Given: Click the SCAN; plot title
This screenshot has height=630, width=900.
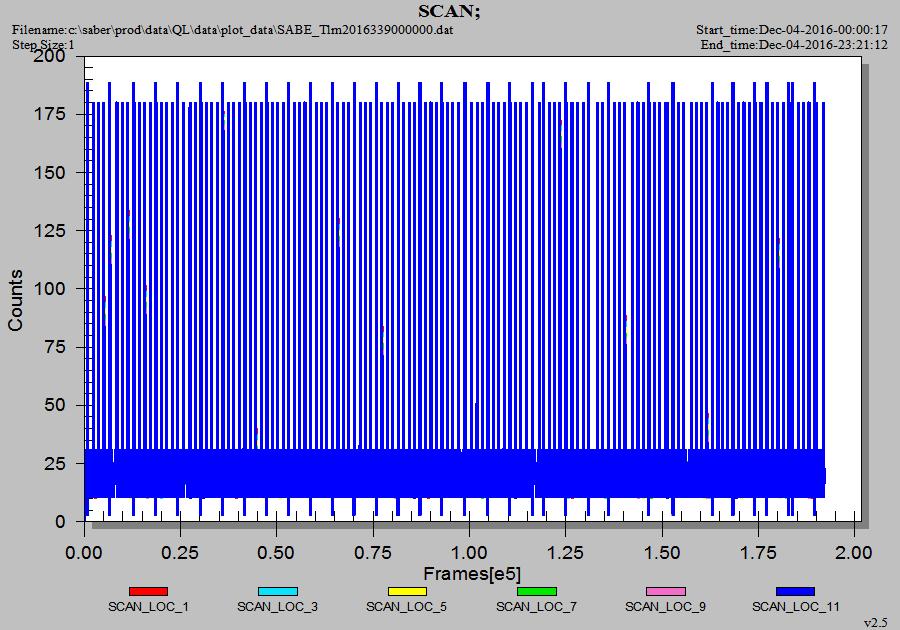Looking at the screenshot, I should (449, 11).
